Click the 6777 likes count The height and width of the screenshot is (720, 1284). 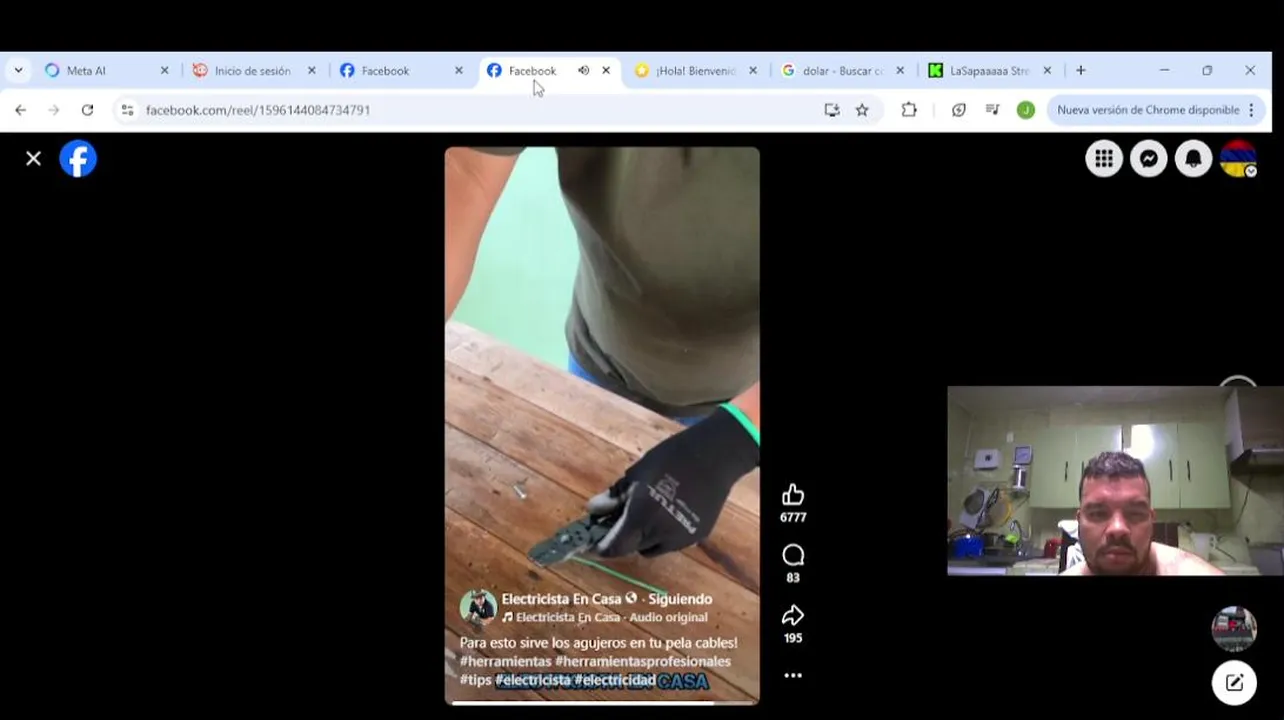tap(793, 518)
